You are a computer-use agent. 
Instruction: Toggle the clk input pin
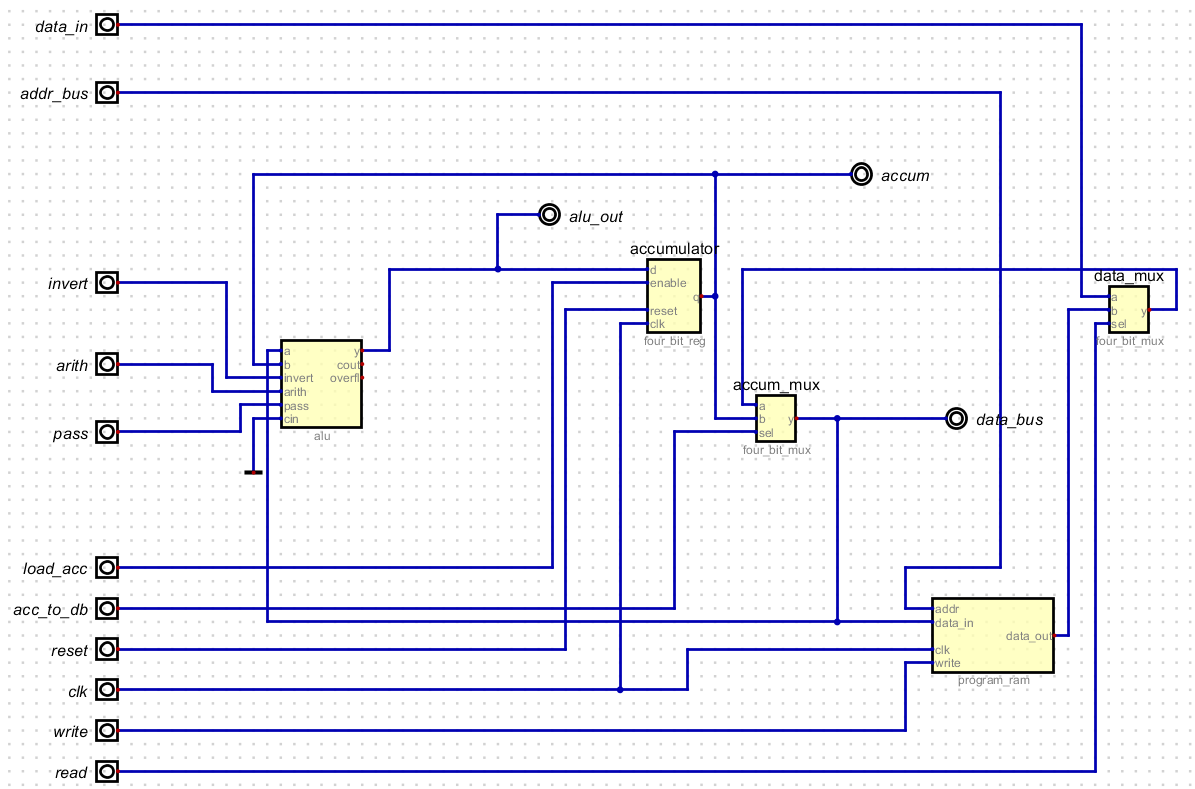(x=105, y=690)
